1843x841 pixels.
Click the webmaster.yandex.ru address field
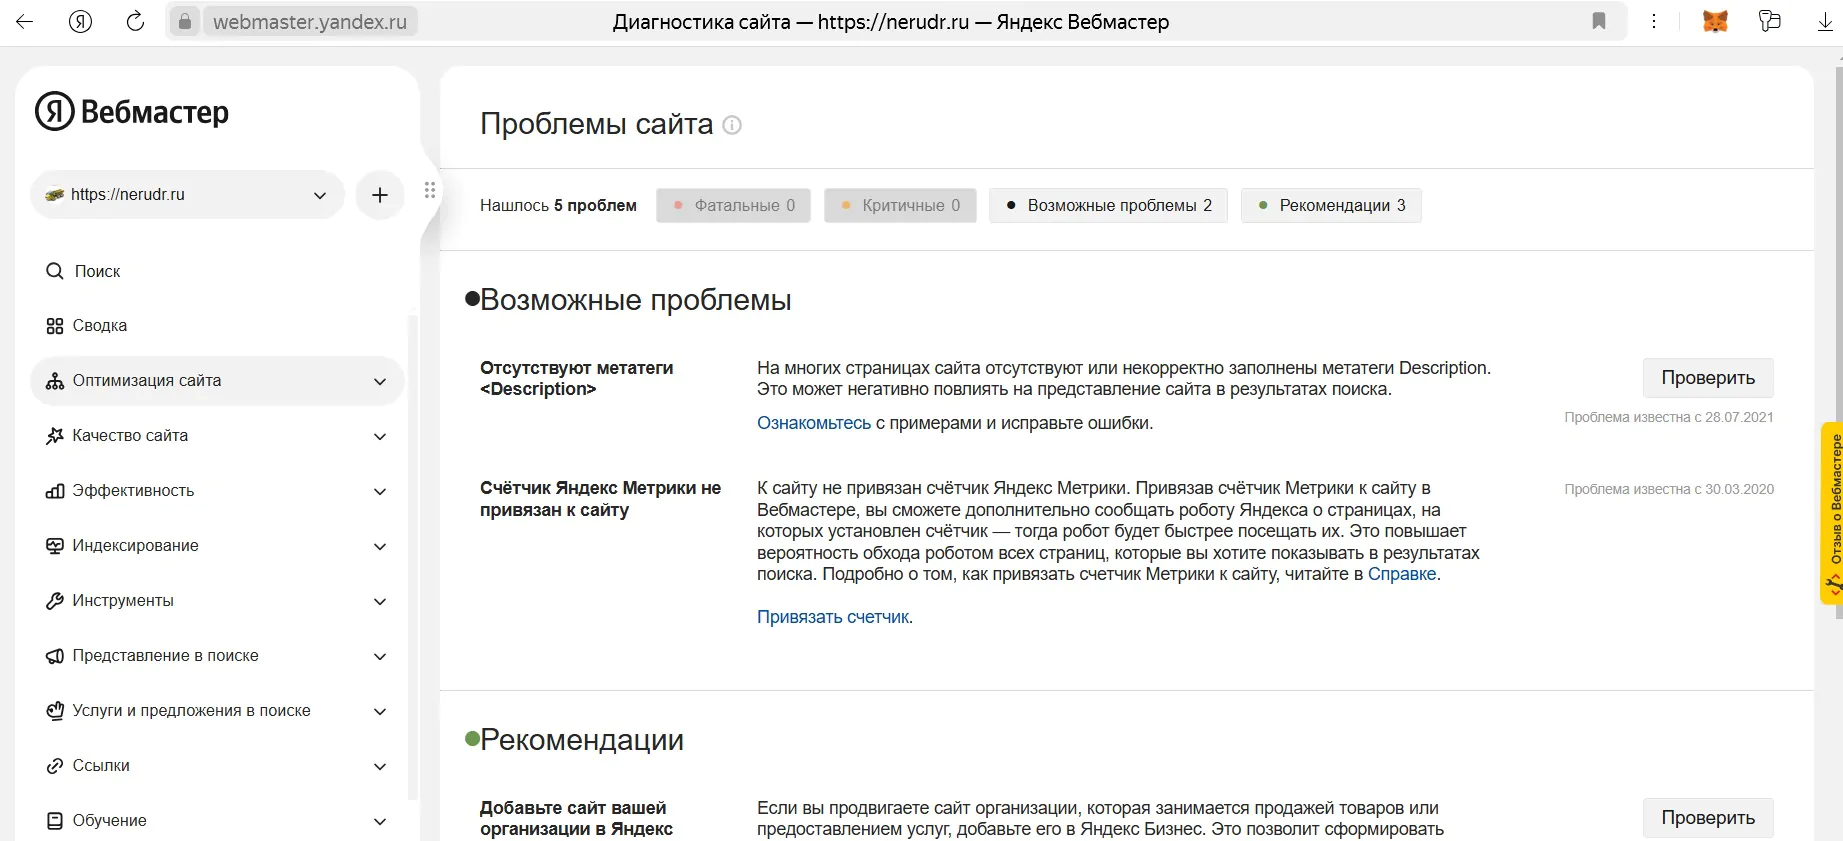coord(310,22)
